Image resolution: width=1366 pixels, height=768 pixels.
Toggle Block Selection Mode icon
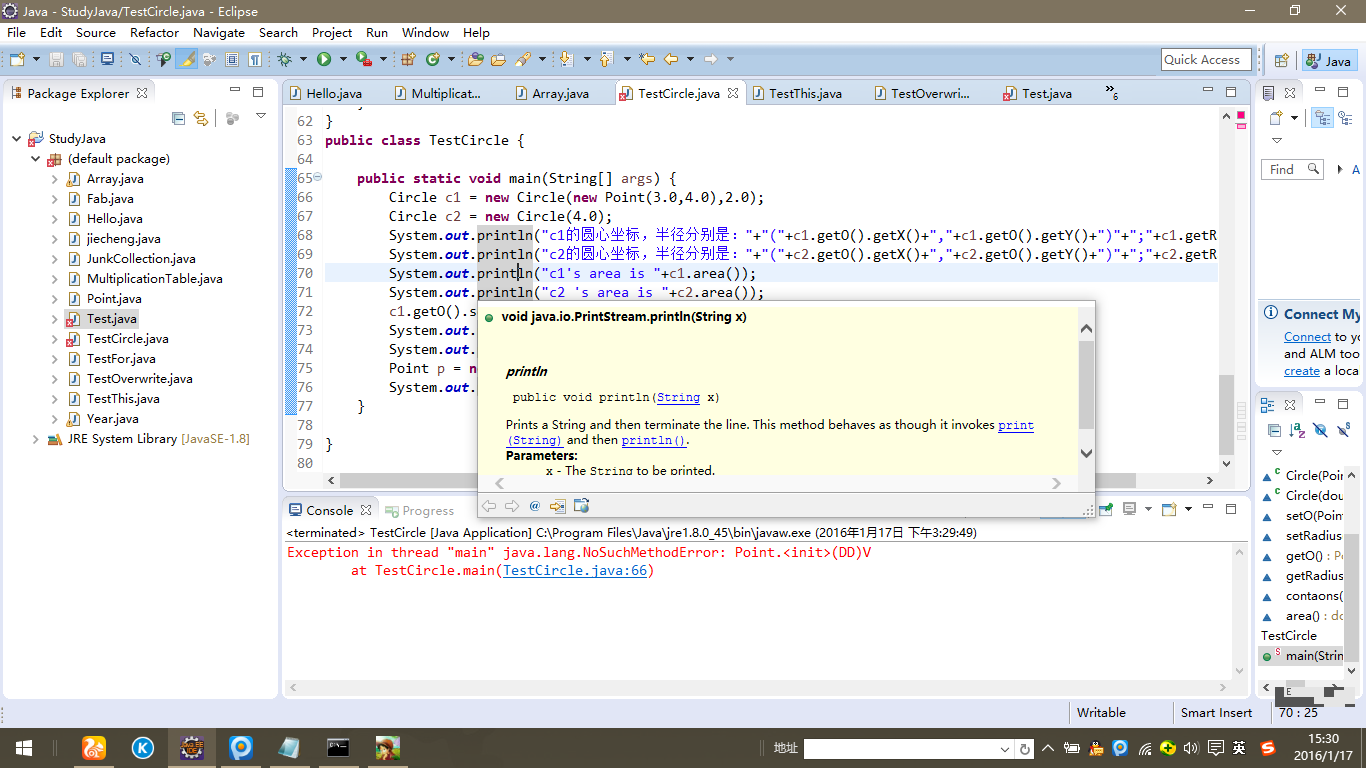pos(232,60)
